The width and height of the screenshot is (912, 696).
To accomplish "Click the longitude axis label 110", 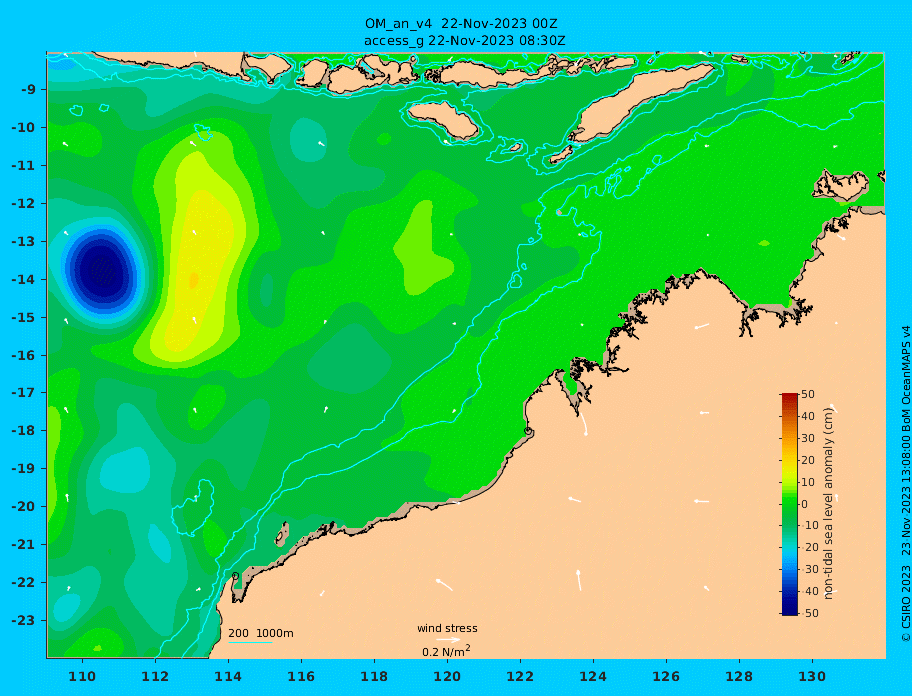I will [83, 677].
